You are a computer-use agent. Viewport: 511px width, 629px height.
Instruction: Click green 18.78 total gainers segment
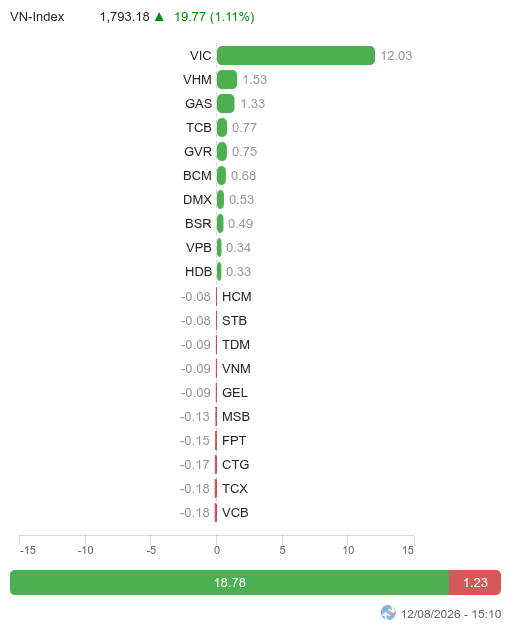click(229, 582)
